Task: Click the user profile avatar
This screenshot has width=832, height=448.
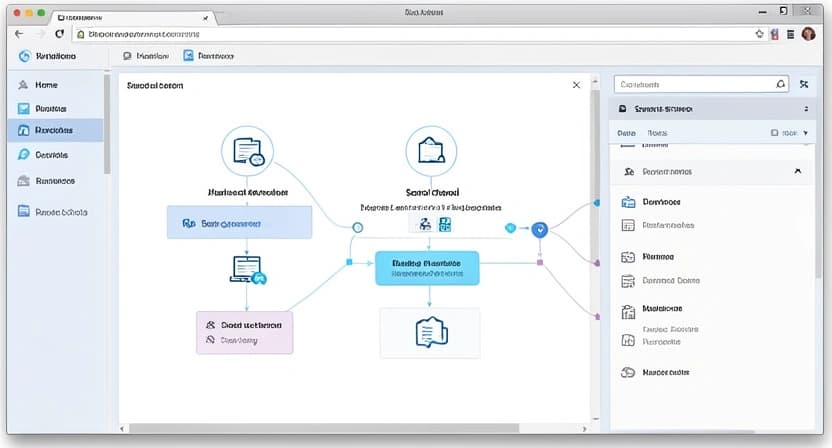Action: (808, 34)
